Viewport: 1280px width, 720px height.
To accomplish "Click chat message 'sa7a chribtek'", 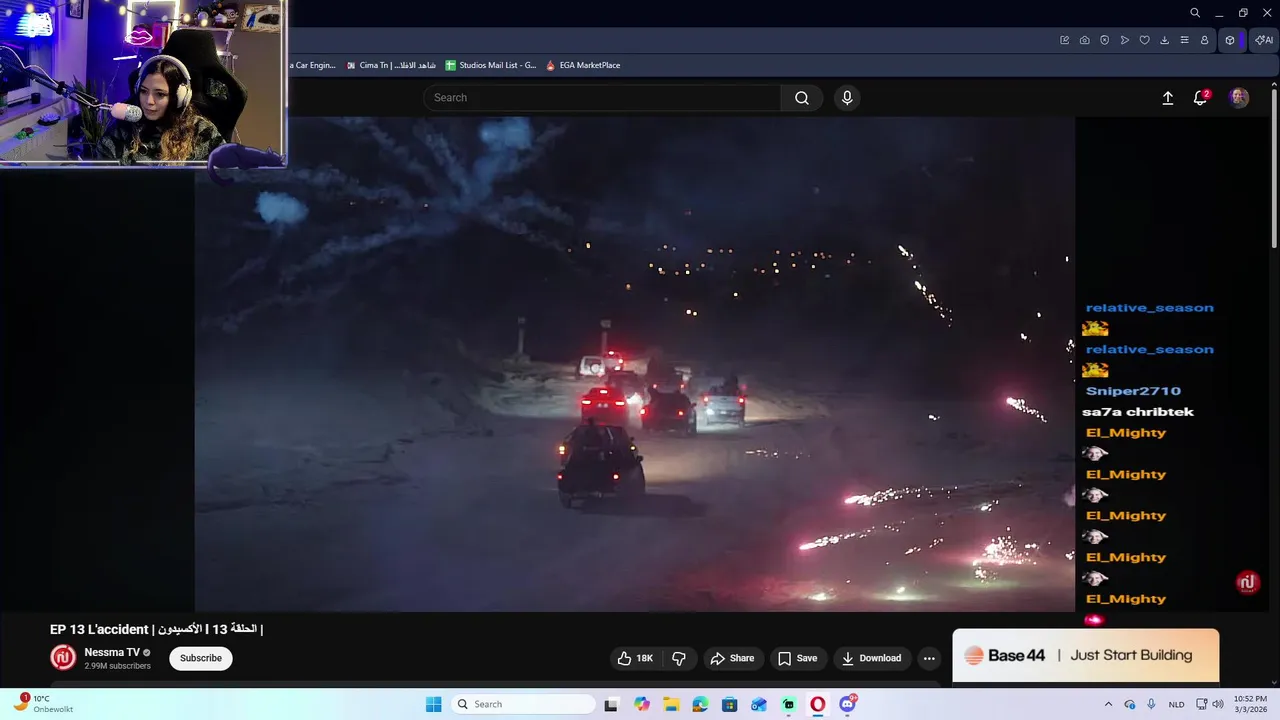I will pyautogui.click(x=1138, y=412).
